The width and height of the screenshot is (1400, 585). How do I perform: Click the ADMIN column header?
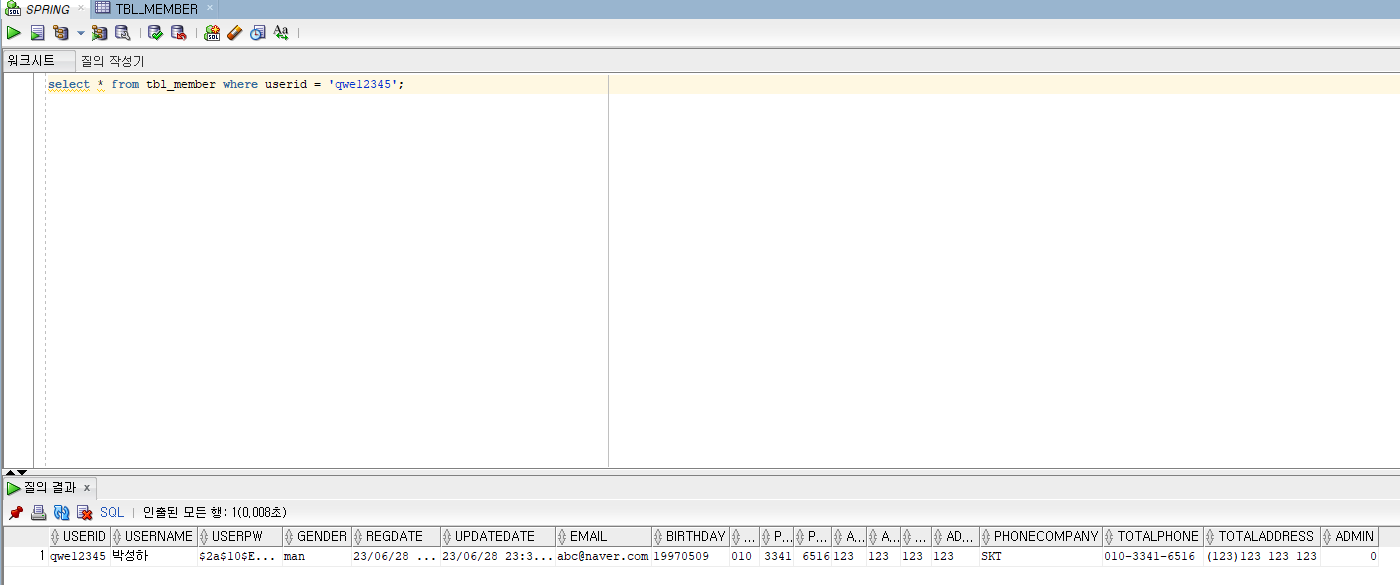1350,536
